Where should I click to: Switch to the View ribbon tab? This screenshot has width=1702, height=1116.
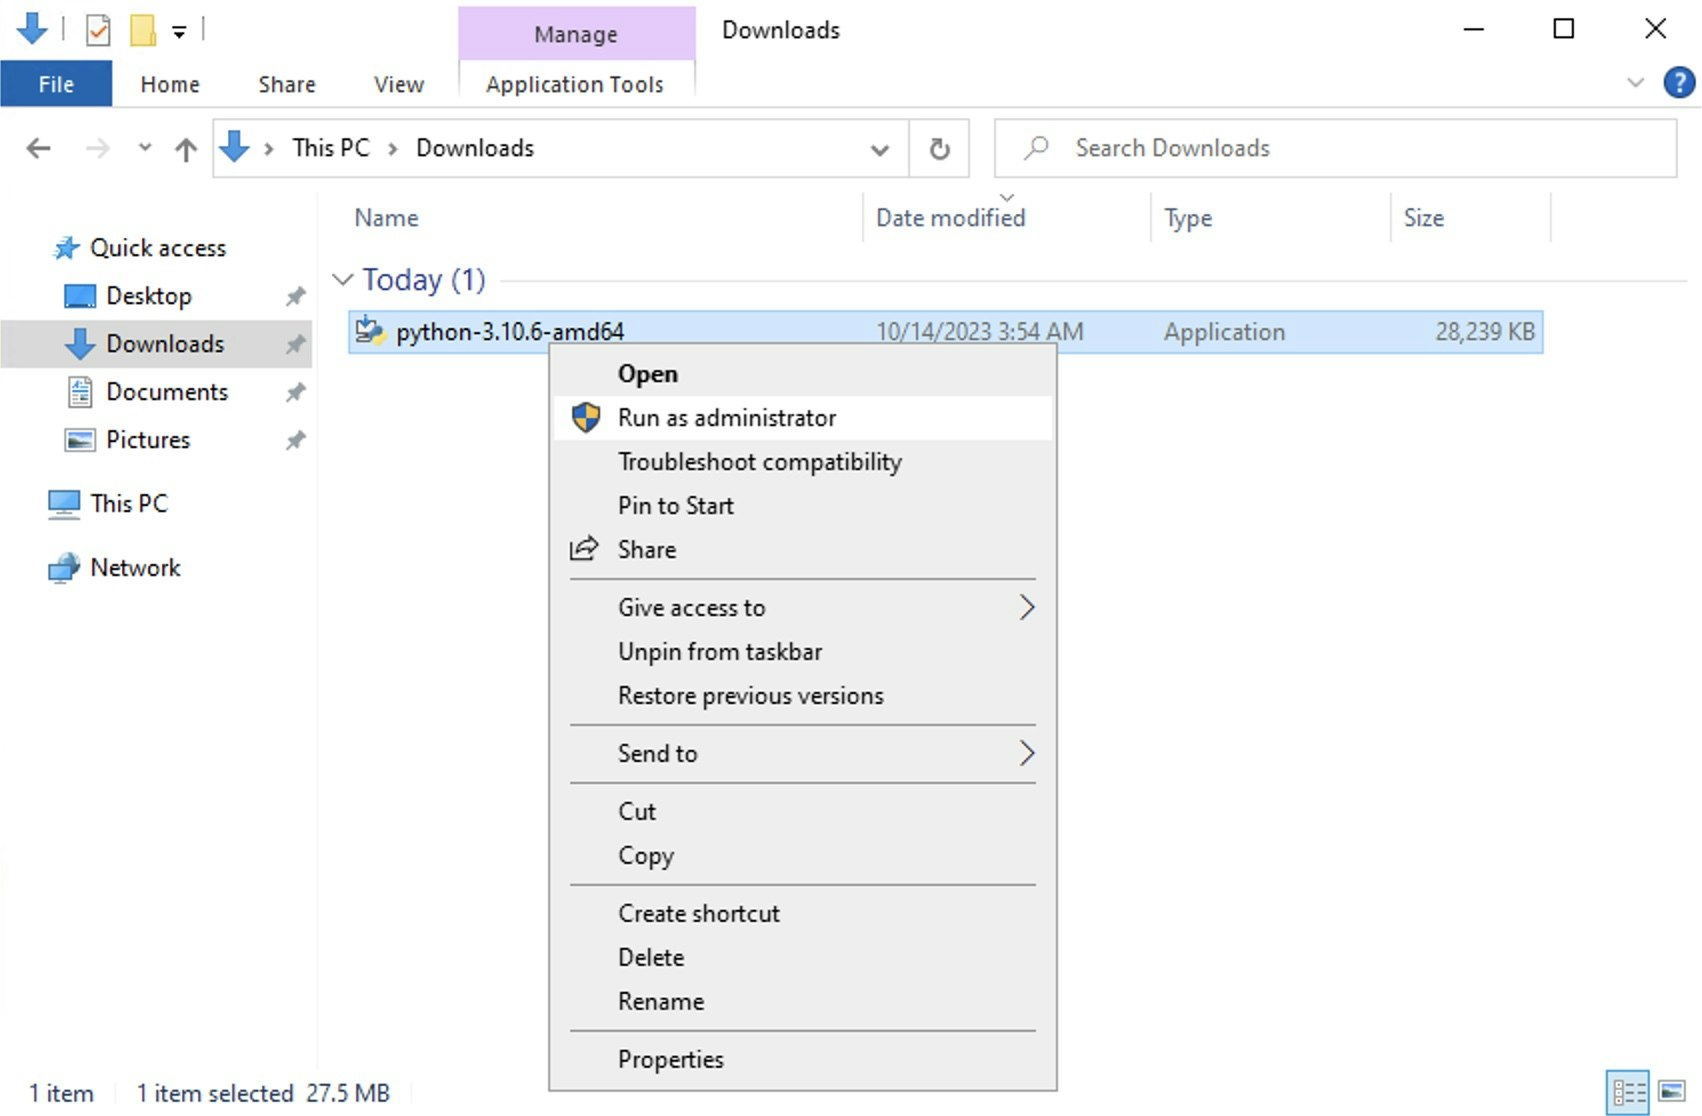[x=399, y=84]
